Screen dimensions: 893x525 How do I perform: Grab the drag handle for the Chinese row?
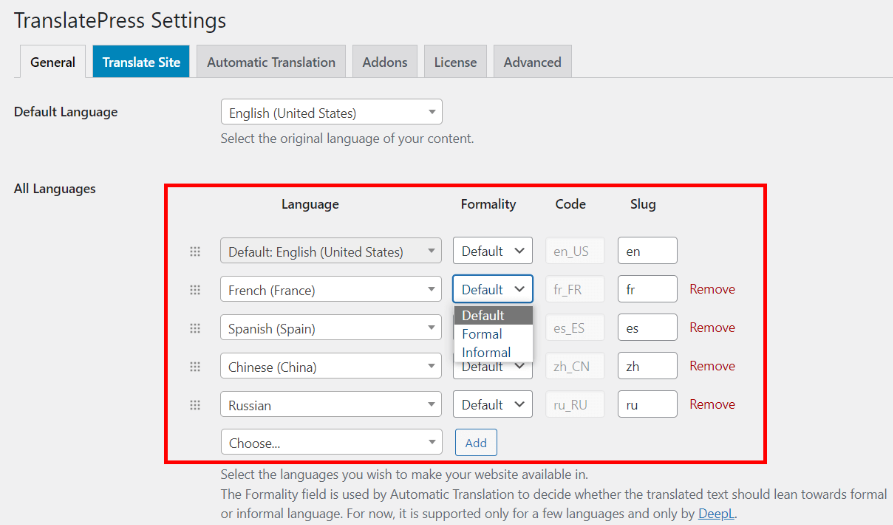point(195,366)
